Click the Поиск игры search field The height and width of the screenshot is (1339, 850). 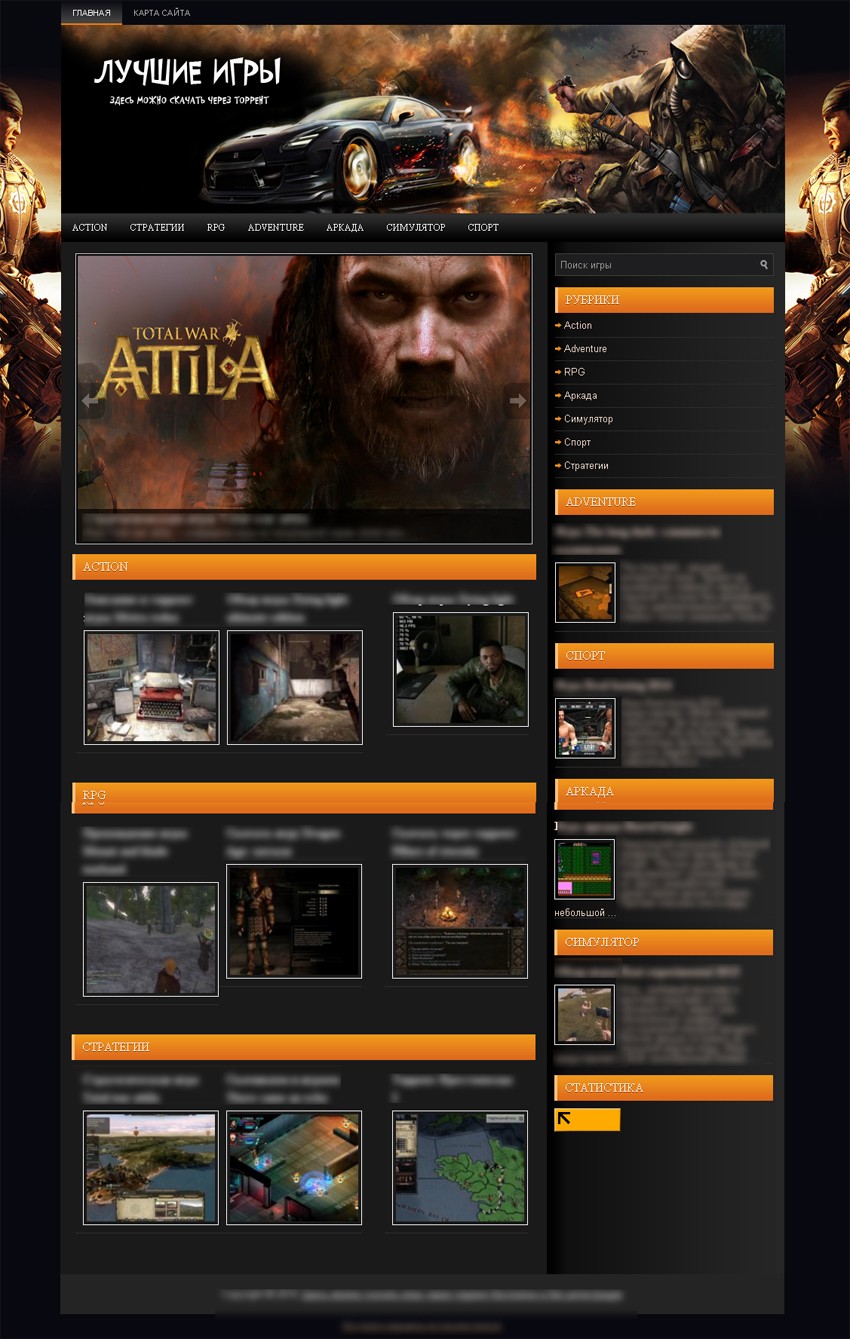(655, 265)
